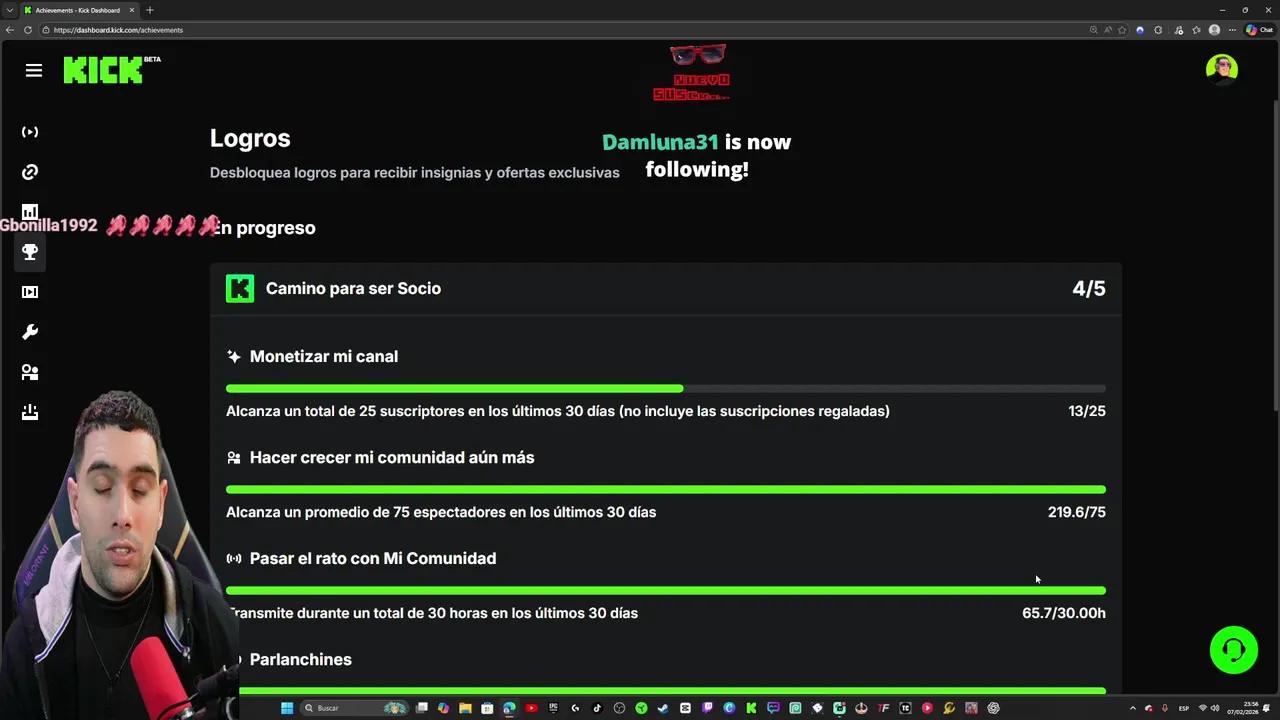Close the Achievements browser tab
The width and height of the screenshot is (1280, 720).
pos(132,10)
